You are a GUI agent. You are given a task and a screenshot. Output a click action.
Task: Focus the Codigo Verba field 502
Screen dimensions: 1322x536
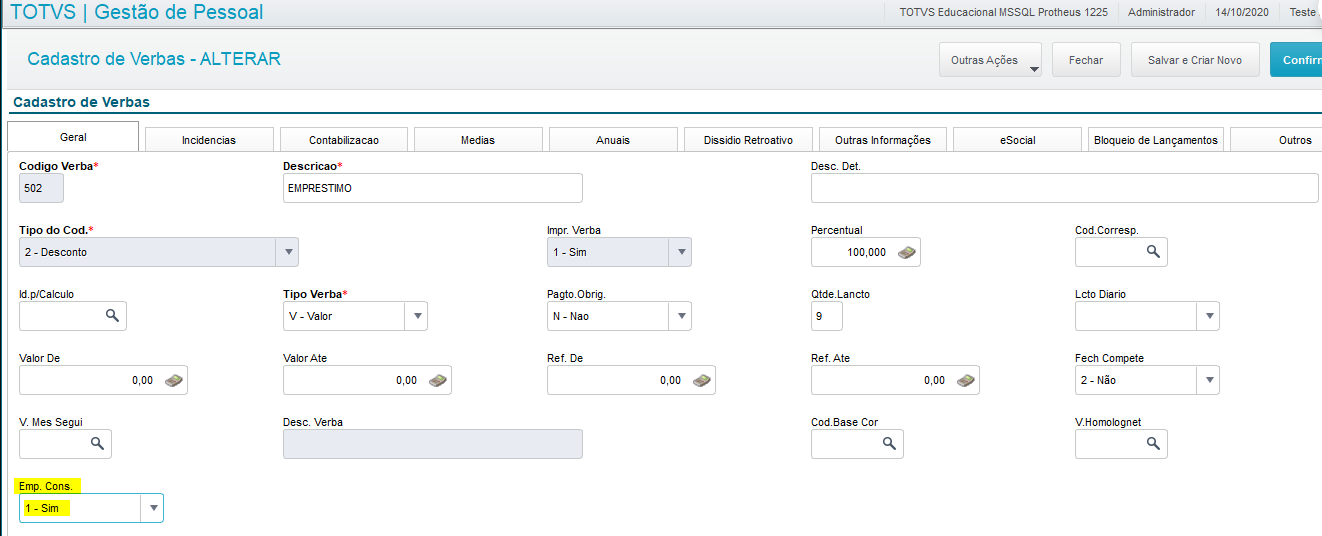point(41,188)
